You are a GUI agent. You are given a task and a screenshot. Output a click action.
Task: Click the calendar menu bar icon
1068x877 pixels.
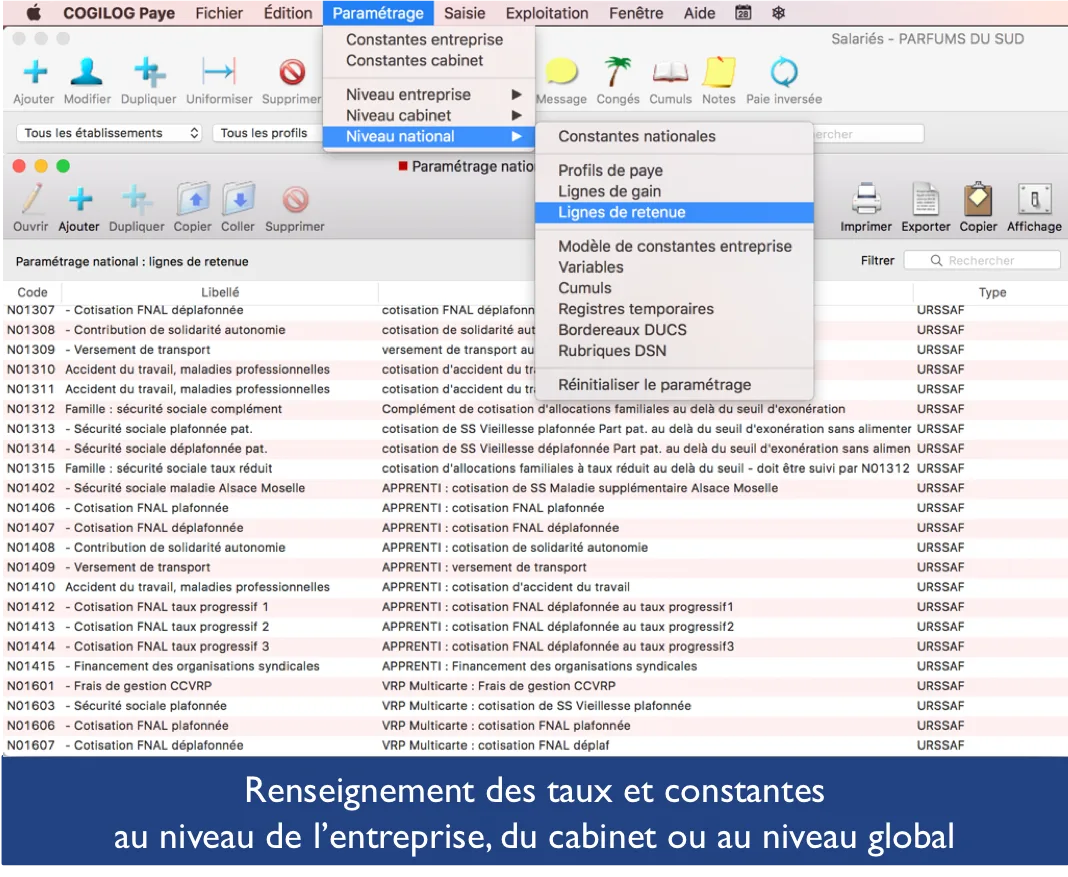743,13
